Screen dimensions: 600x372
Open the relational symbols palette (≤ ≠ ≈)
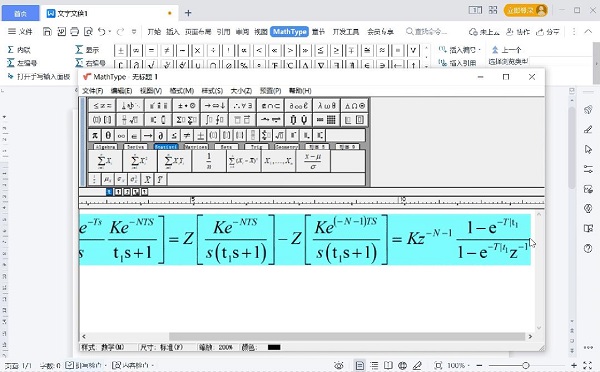pyautogui.click(x=102, y=106)
